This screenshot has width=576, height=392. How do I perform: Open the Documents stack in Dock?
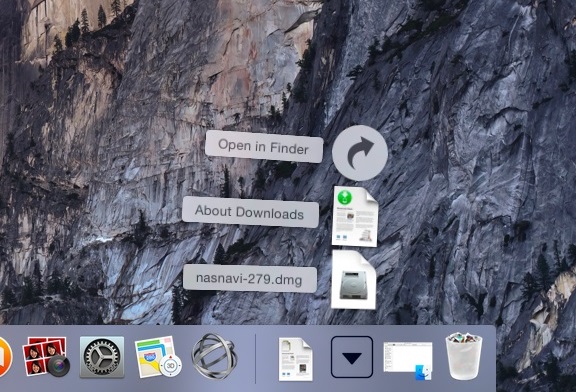click(x=296, y=359)
